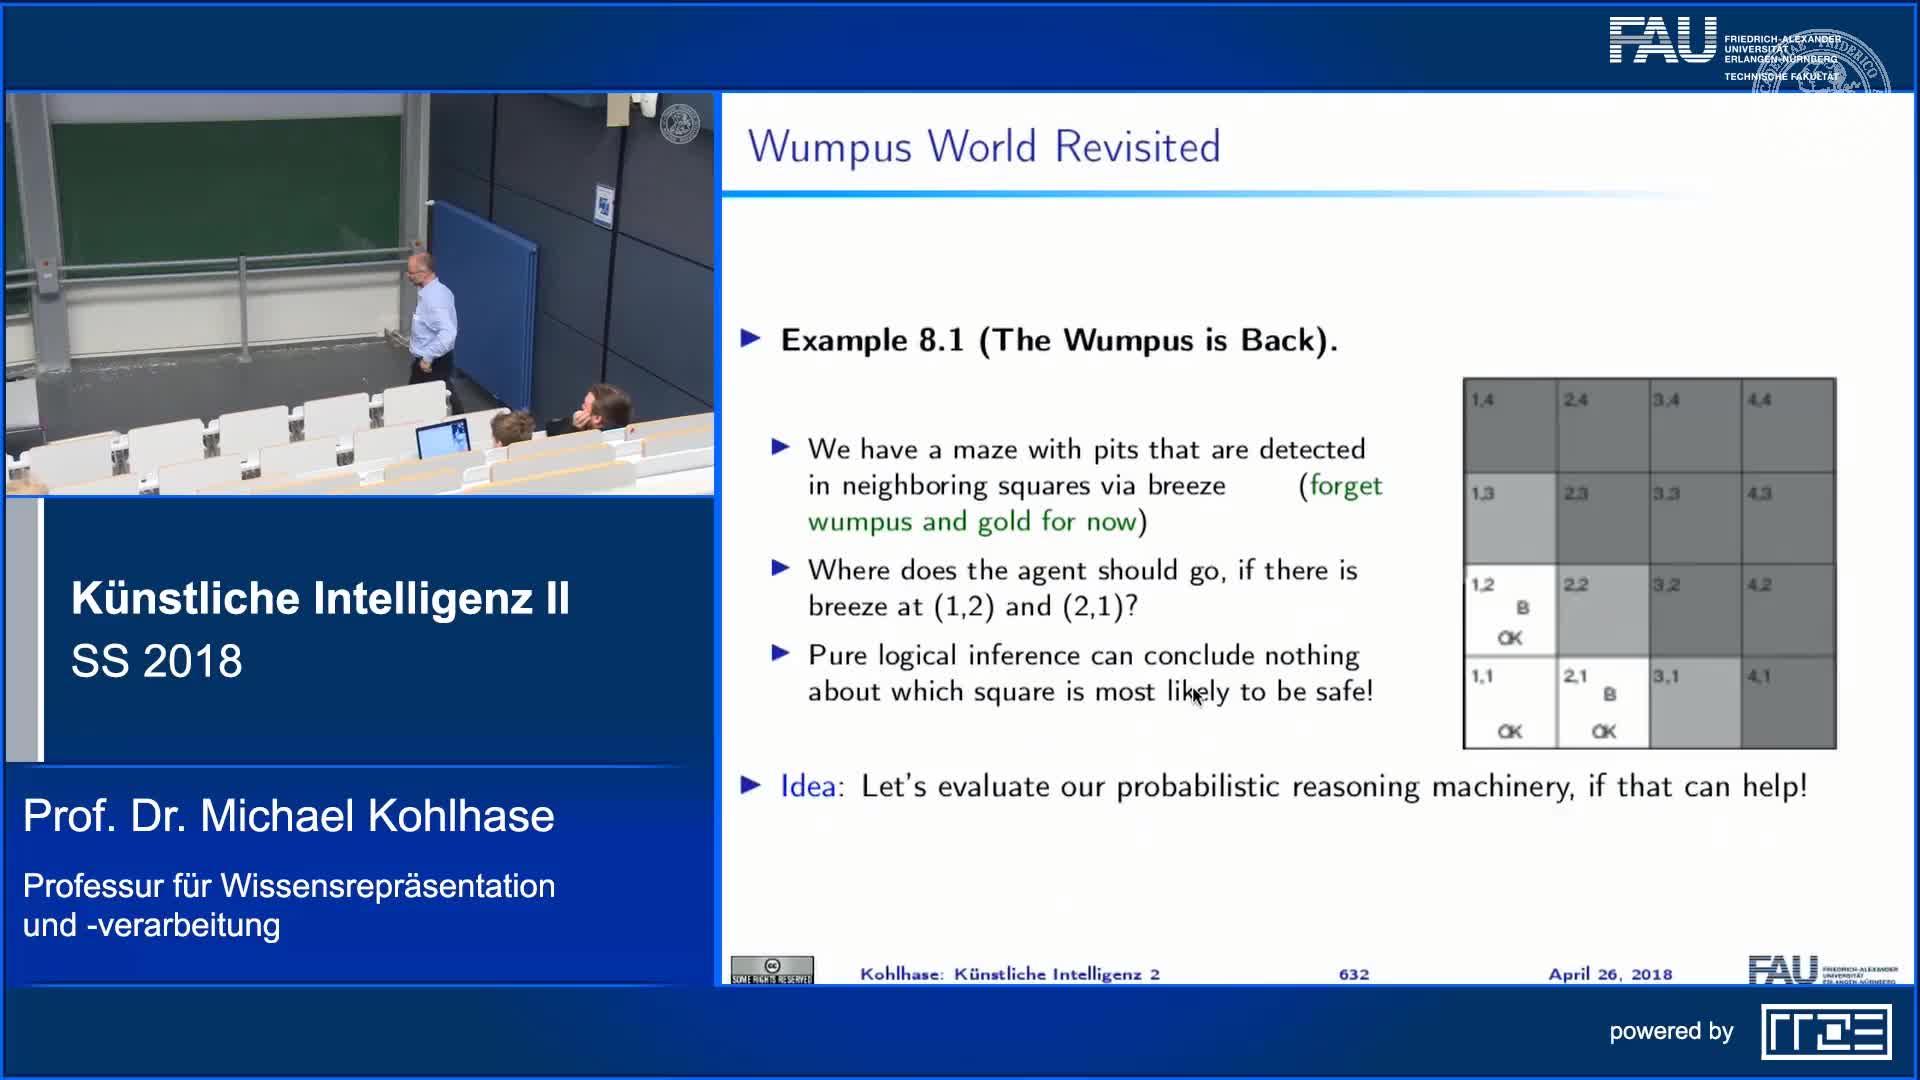
Task: Click the small FAU logo in slide footer
Action: click(x=1783, y=969)
